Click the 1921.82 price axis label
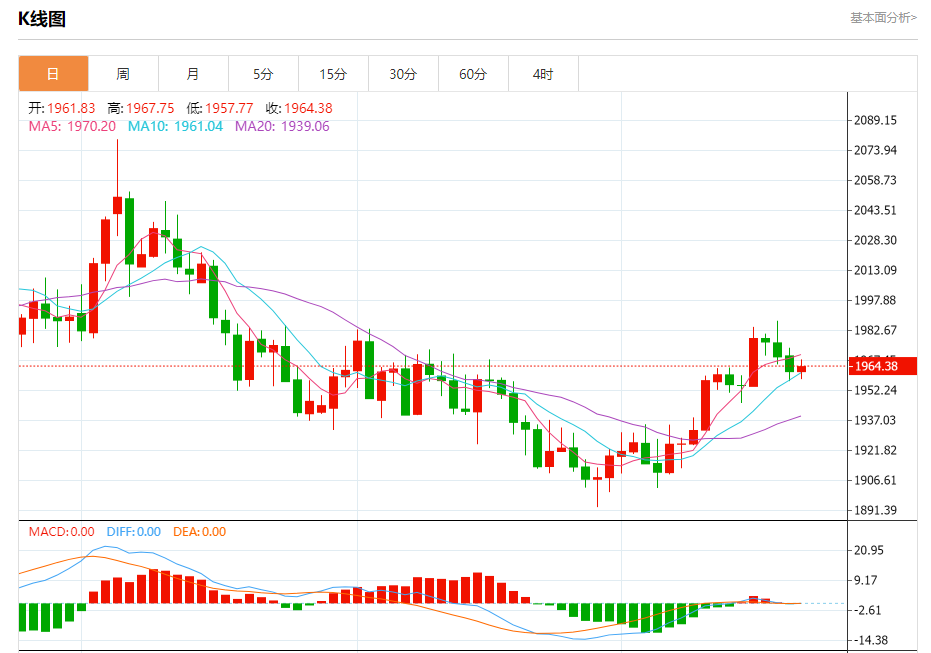The height and width of the screenshot is (653, 931). [x=875, y=450]
